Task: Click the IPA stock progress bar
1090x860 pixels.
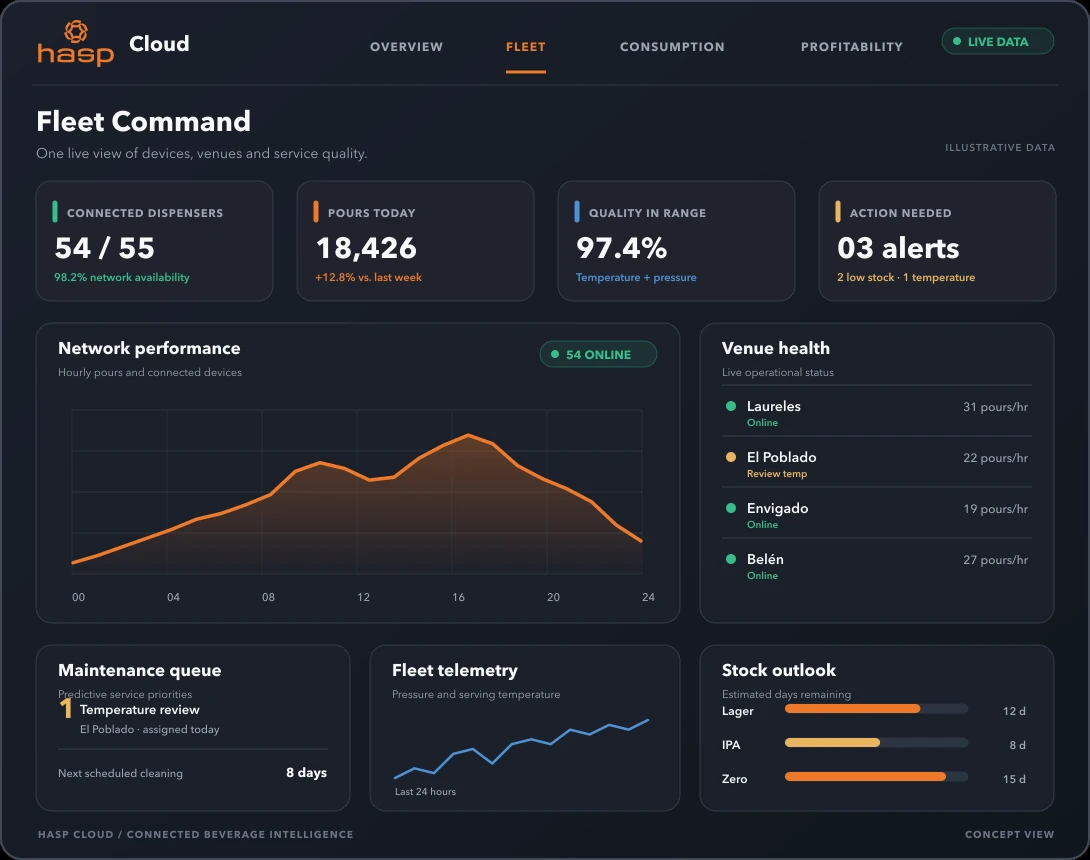Action: pyautogui.click(x=876, y=743)
